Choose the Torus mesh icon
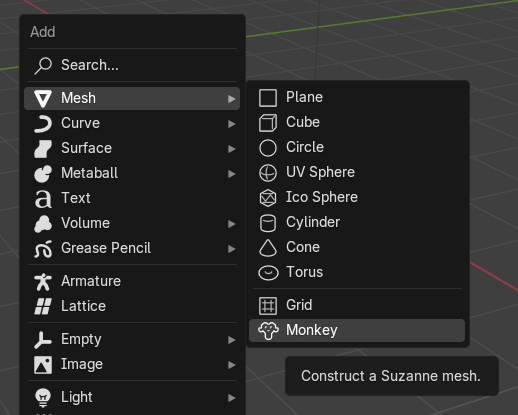The image size is (518, 415). click(268, 273)
